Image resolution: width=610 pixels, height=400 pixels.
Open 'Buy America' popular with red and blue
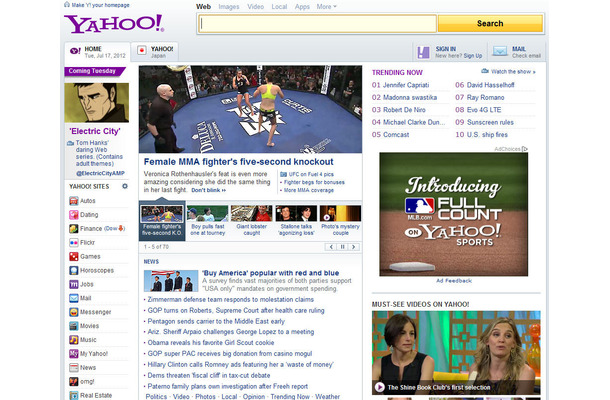point(271,273)
